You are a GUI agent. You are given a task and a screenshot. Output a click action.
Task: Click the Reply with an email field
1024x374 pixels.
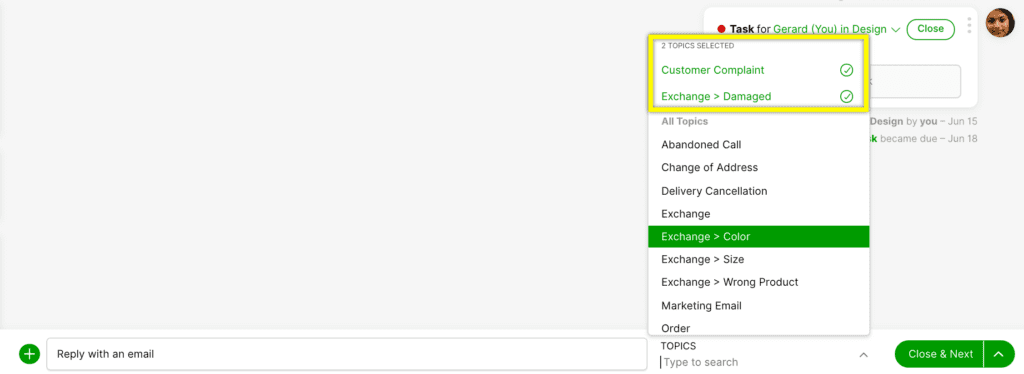point(347,354)
